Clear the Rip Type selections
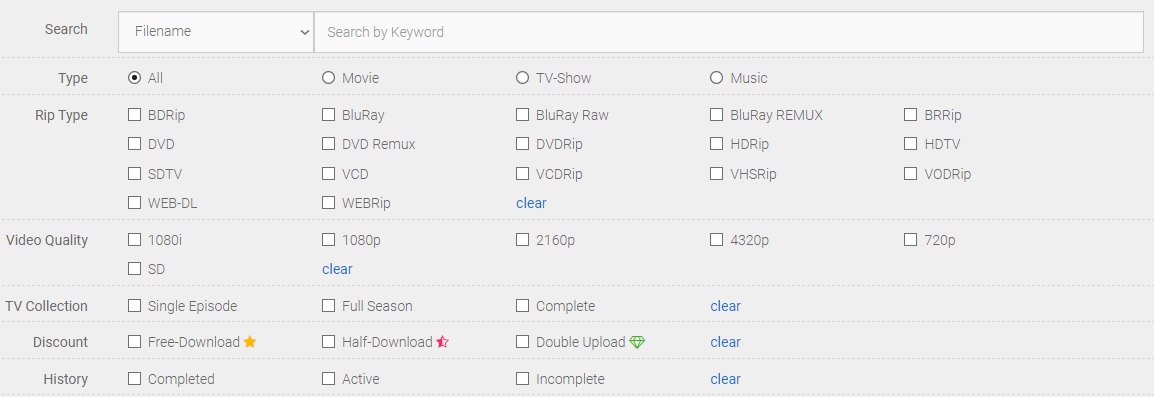The width and height of the screenshot is (1154, 397). tap(531, 203)
